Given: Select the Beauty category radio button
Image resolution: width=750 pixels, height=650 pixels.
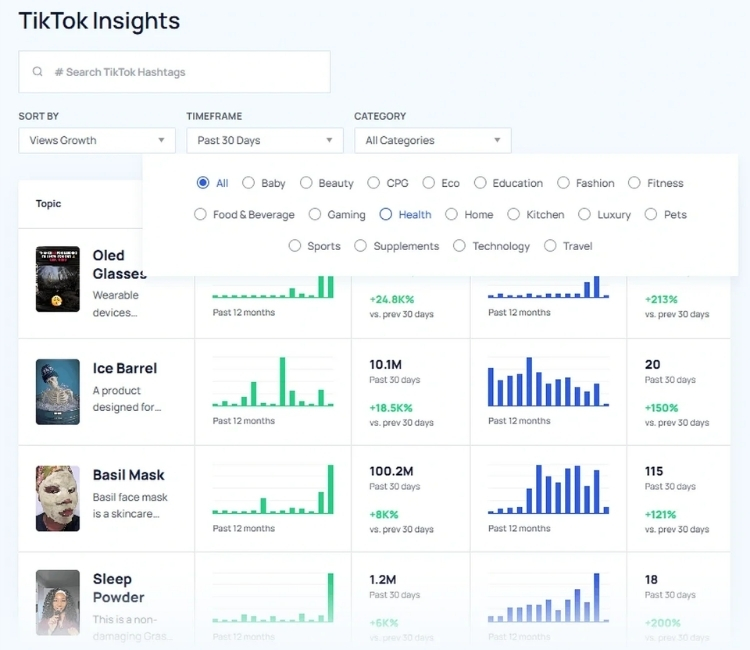Looking at the screenshot, I should (x=306, y=183).
